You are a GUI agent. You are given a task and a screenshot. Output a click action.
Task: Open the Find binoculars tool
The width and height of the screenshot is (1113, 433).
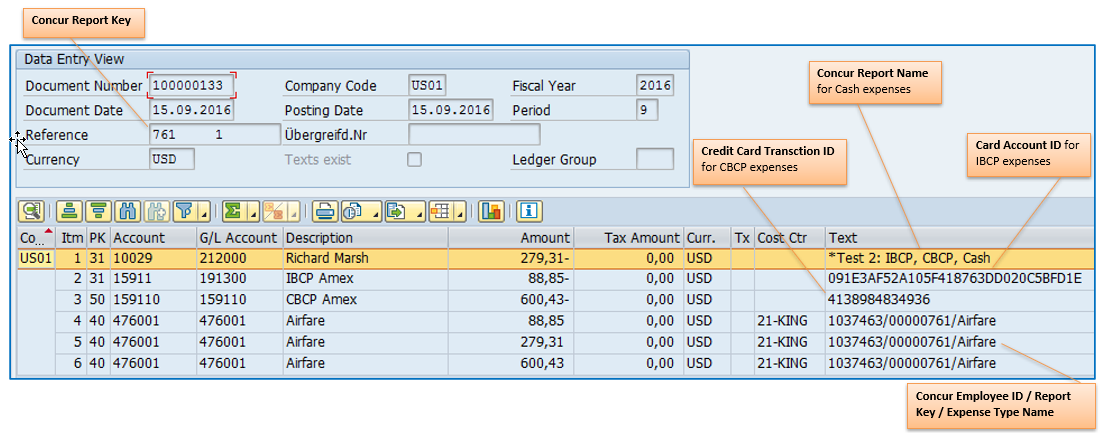click(127, 211)
